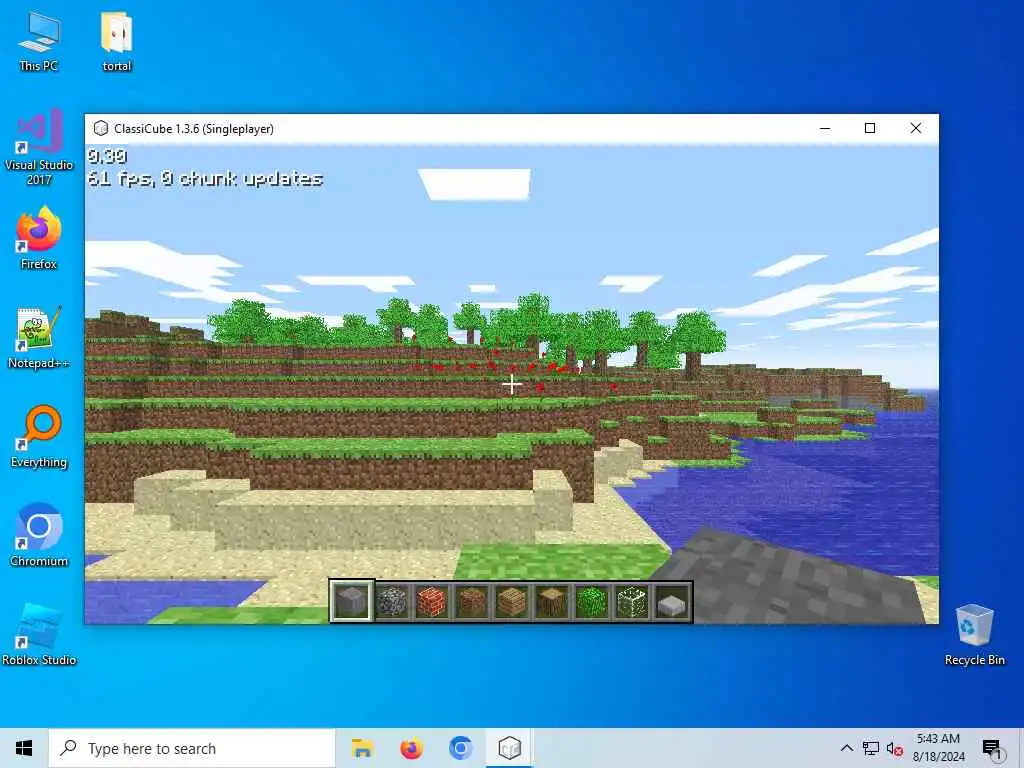Screen dimensions: 1024x768
Task: Click the muted volume tray icon
Action: click(x=895, y=748)
